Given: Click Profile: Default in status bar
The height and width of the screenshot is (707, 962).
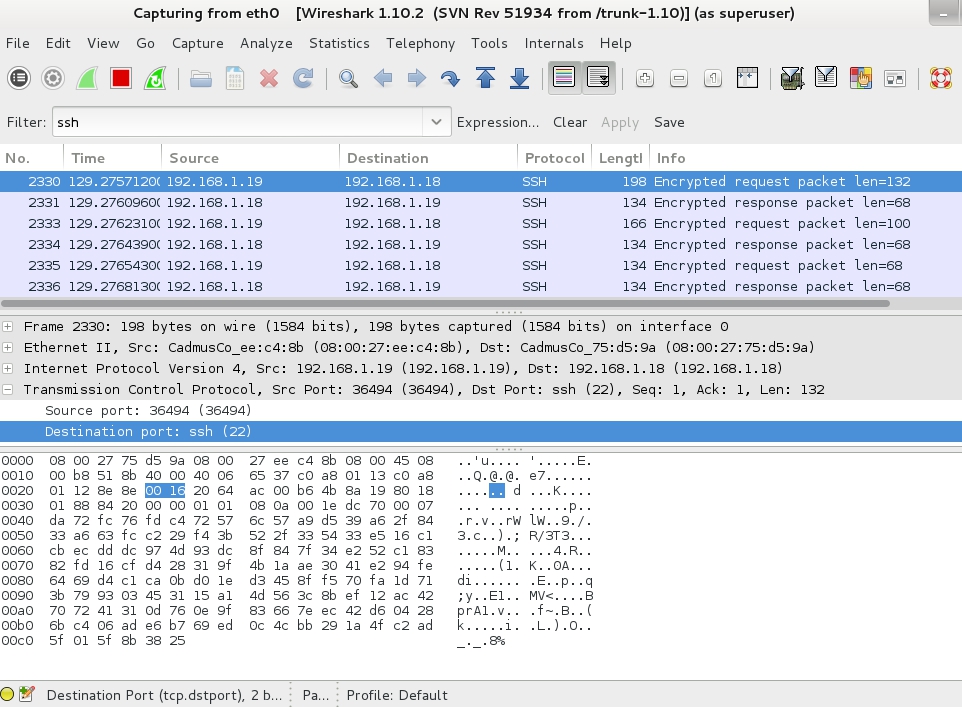Looking at the screenshot, I should (x=397, y=695).
